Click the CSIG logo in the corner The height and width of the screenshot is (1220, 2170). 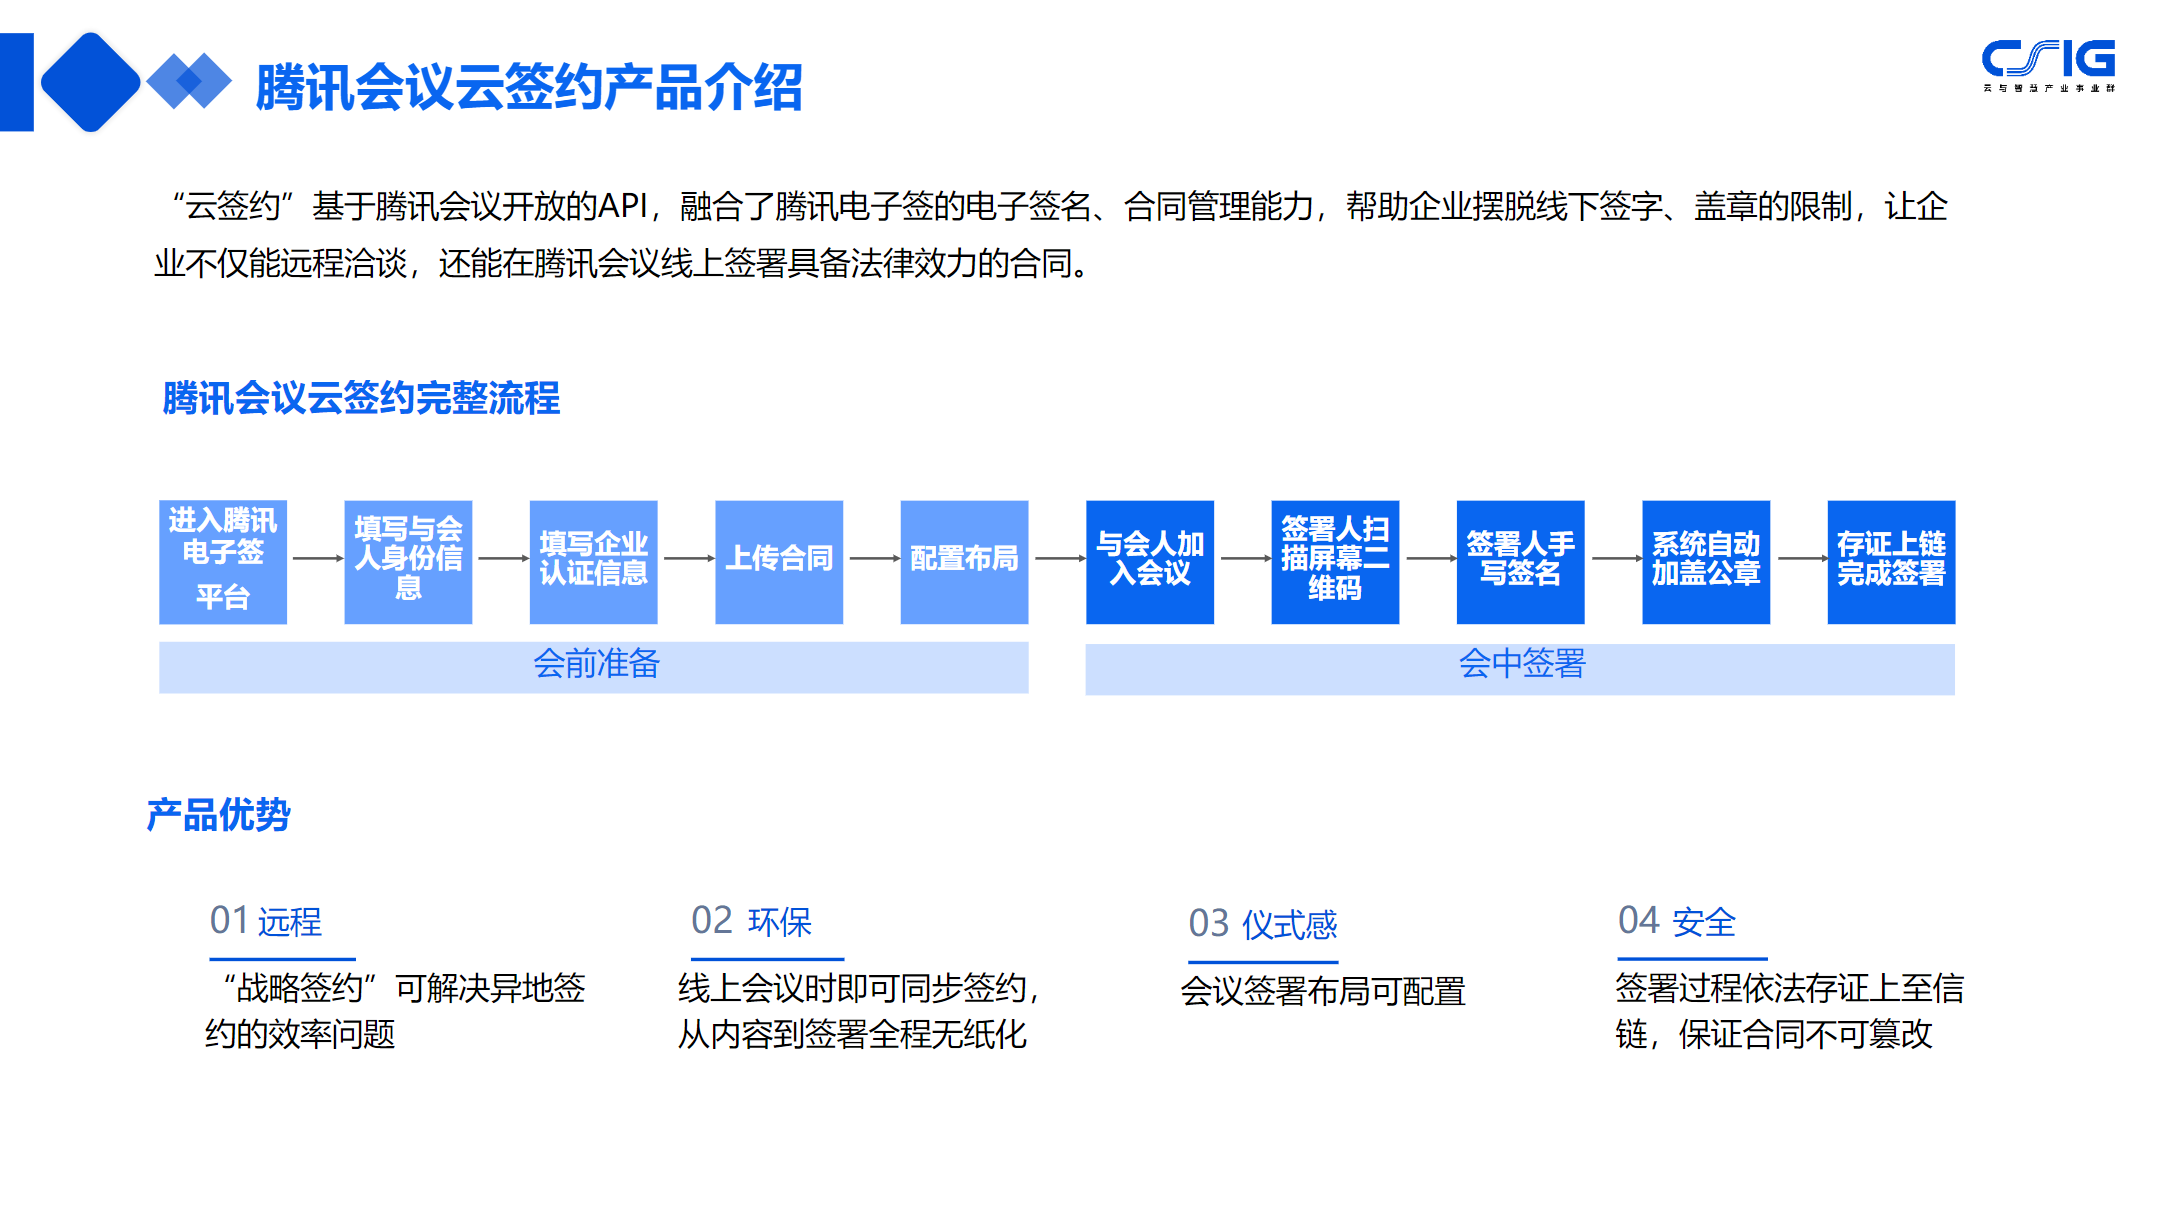pos(2048,66)
